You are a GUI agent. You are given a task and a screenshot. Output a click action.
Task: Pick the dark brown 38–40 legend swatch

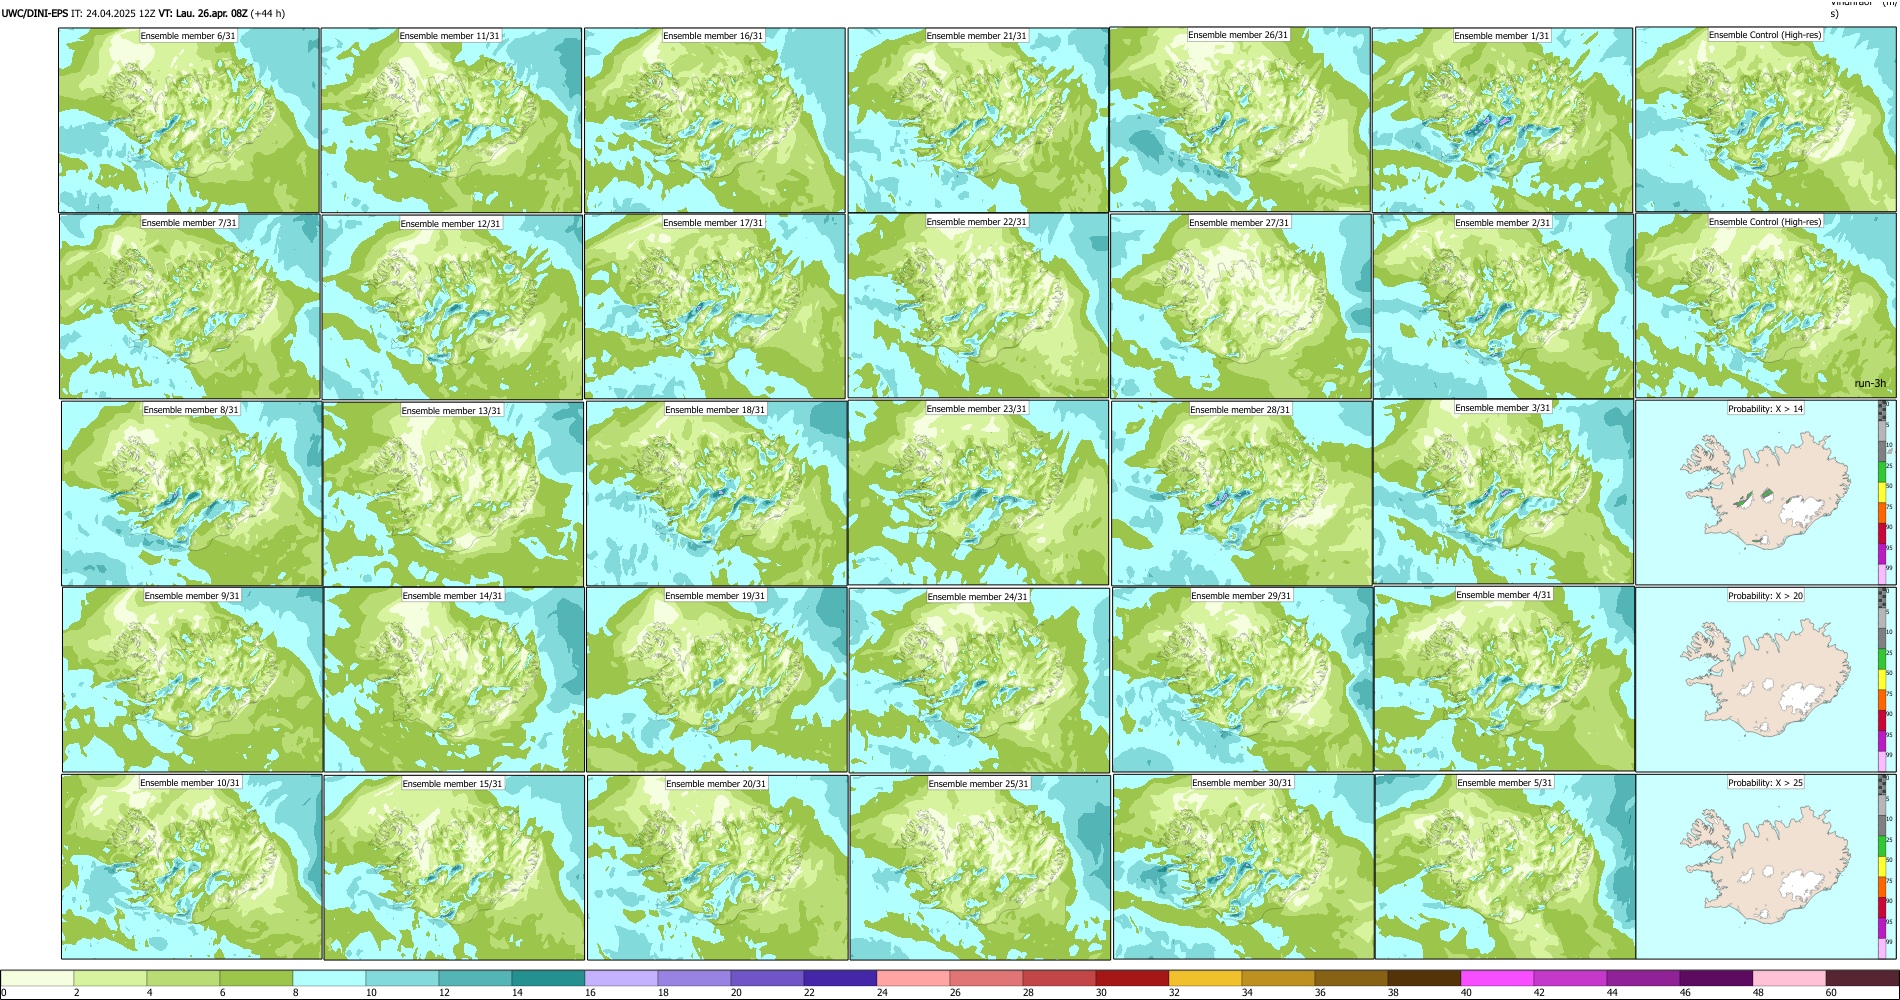pyautogui.click(x=1424, y=978)
